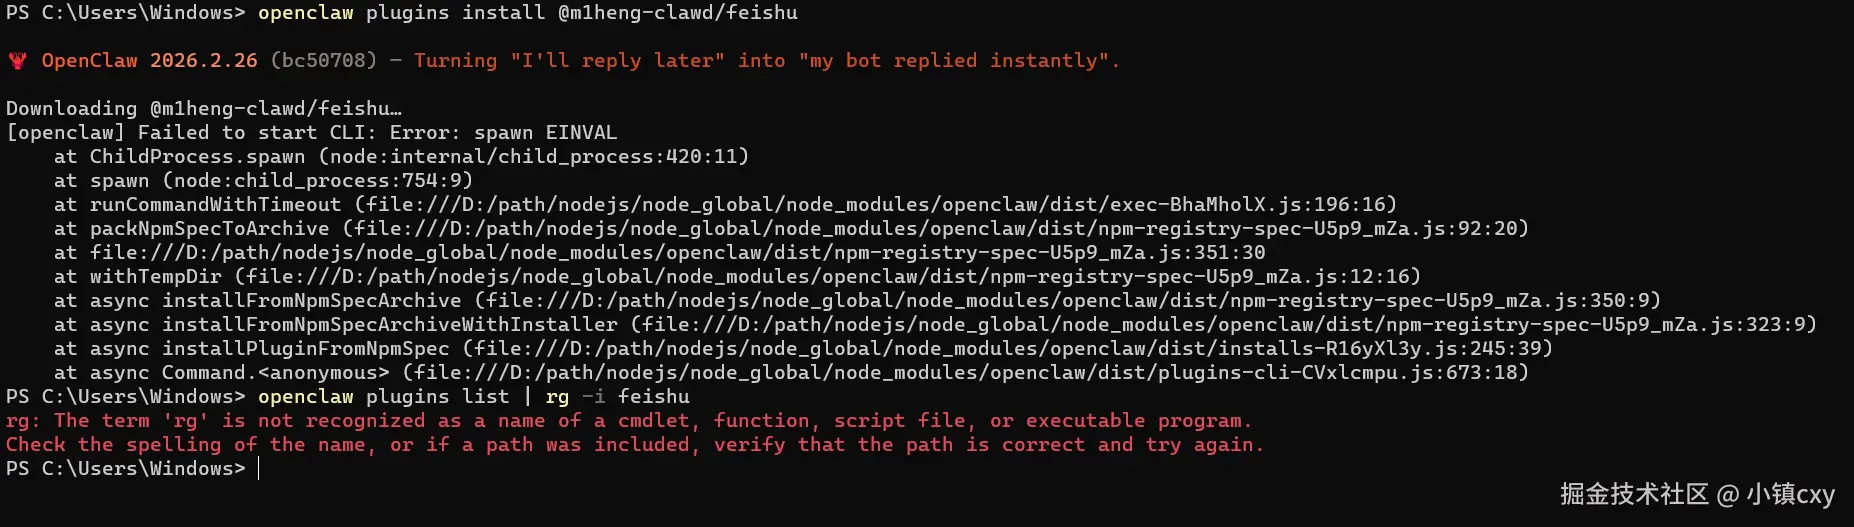Click the packNpmSpecToArchive stack trace entry

[x=209, y=228]
